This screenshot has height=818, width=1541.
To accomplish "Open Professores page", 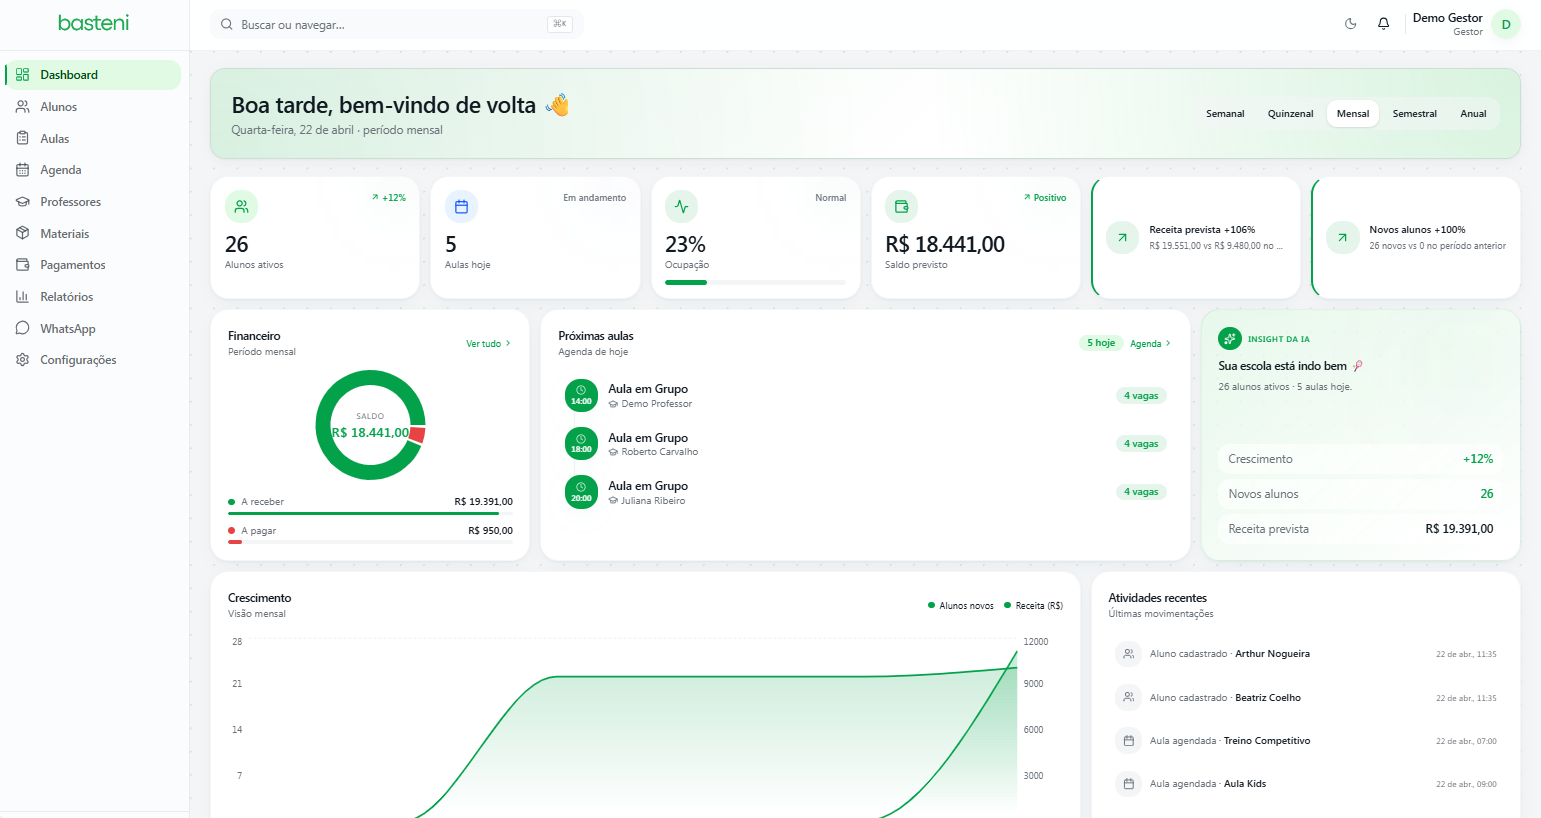I will tap(93, 202).
